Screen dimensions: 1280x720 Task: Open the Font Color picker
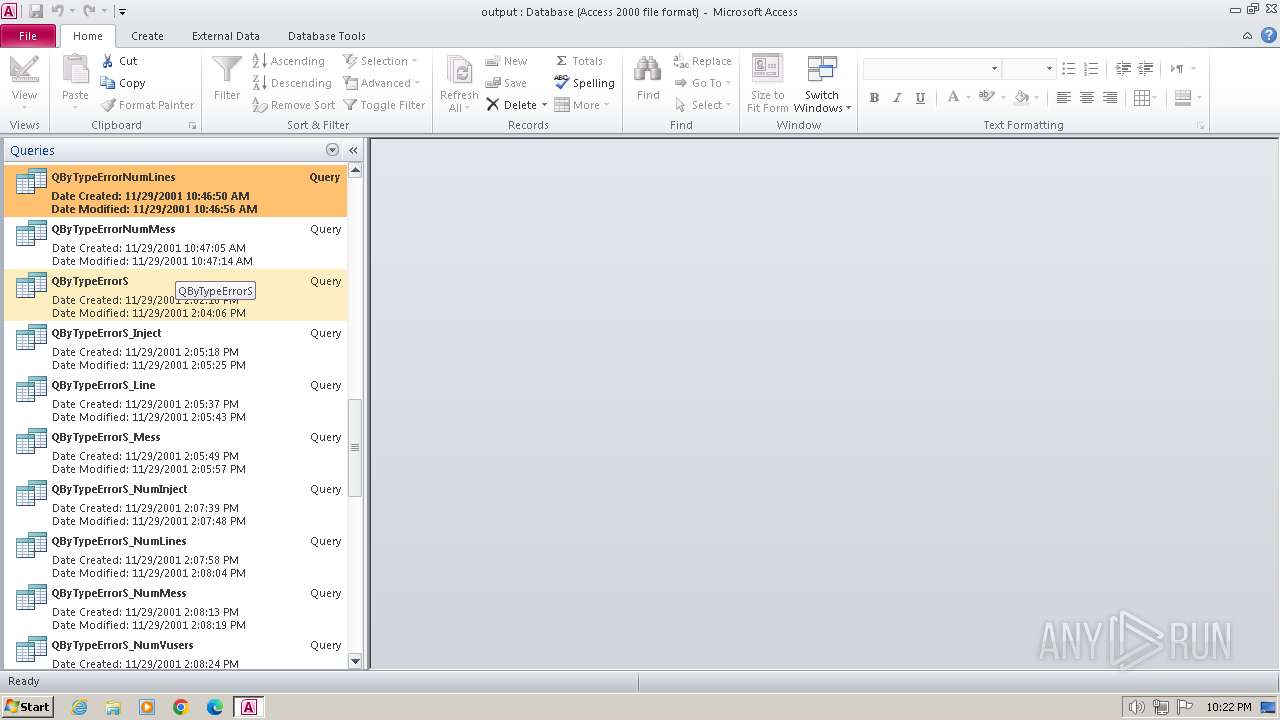coord(957,97)
